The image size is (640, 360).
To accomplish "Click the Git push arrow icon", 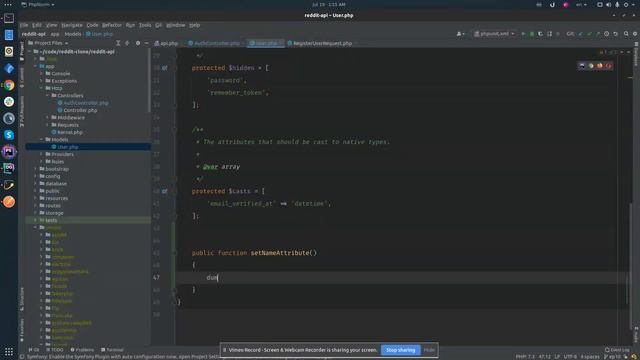I will 598,34.
